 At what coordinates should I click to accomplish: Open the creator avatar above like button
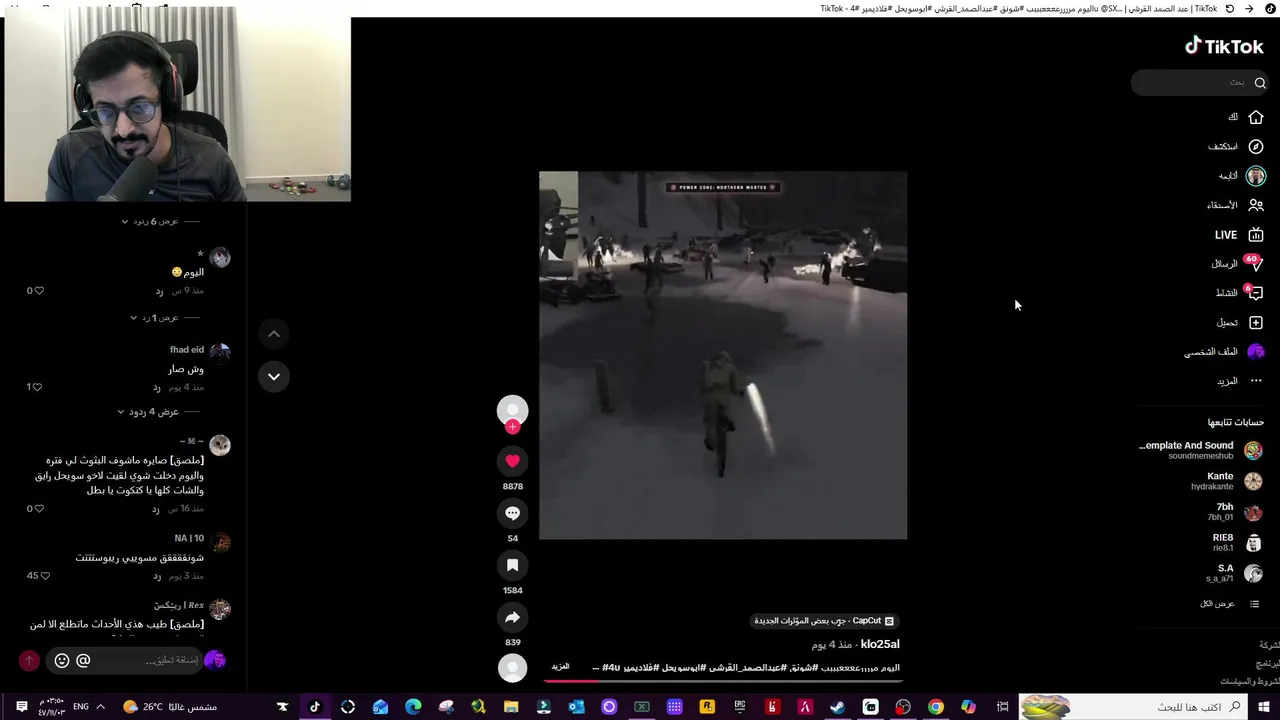coord(512,409)
